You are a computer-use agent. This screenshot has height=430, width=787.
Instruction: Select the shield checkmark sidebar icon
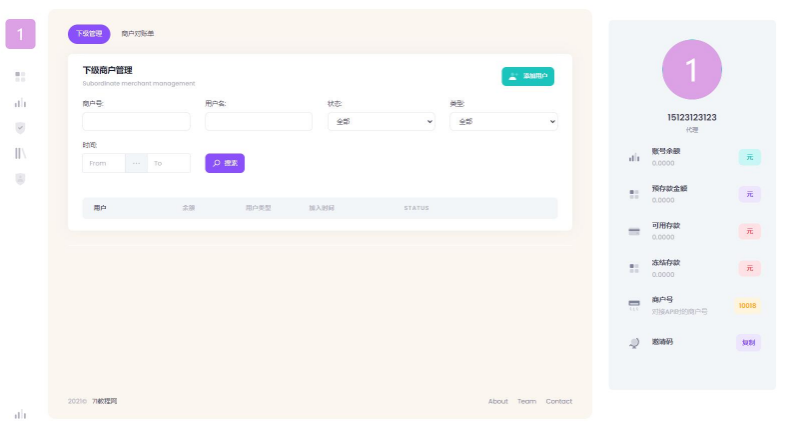tap(20, 128)
